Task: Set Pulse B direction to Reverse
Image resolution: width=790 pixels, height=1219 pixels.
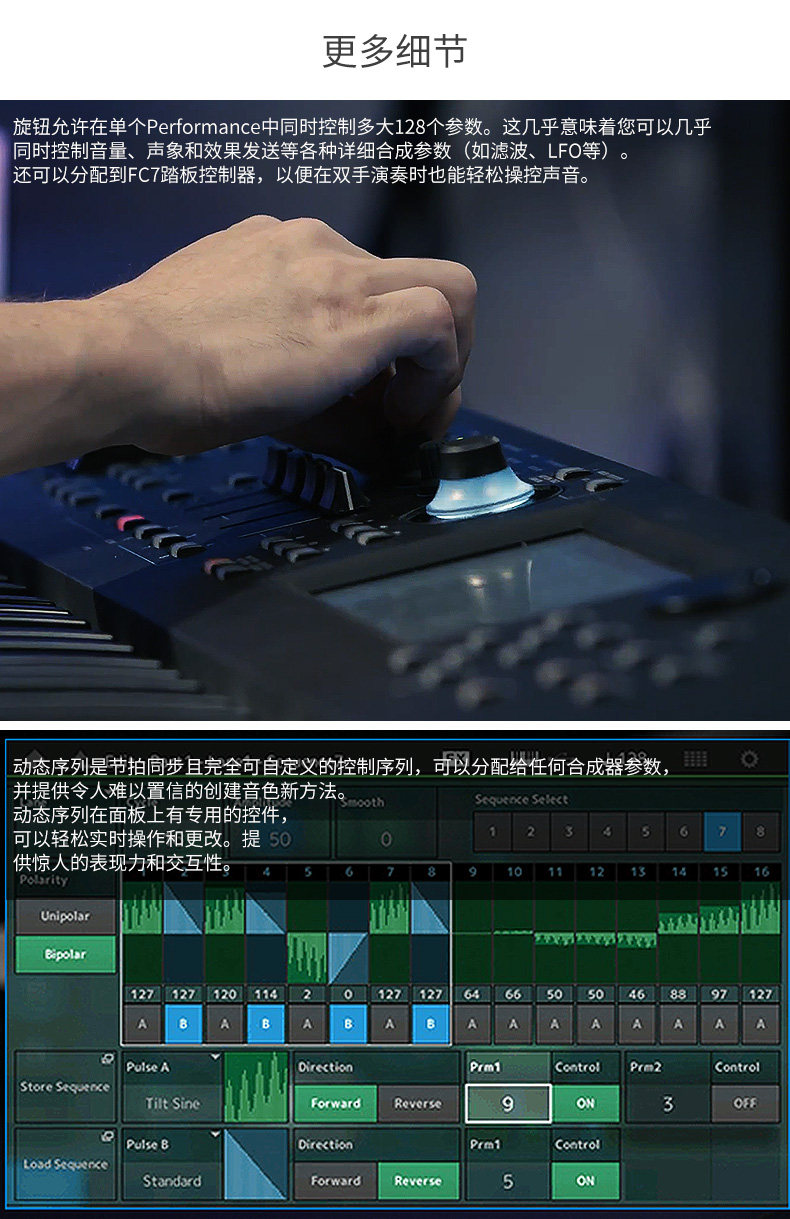Action: pos(418,1180)
